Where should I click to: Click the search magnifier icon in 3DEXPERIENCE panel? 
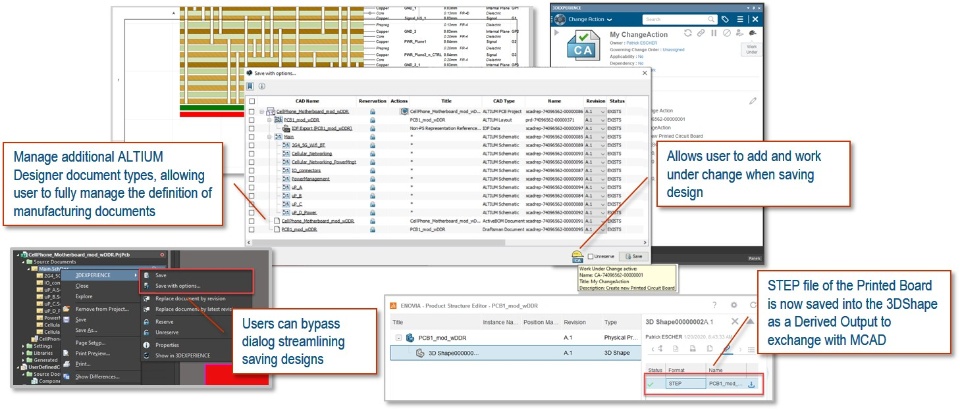click(x=711, y=20)
